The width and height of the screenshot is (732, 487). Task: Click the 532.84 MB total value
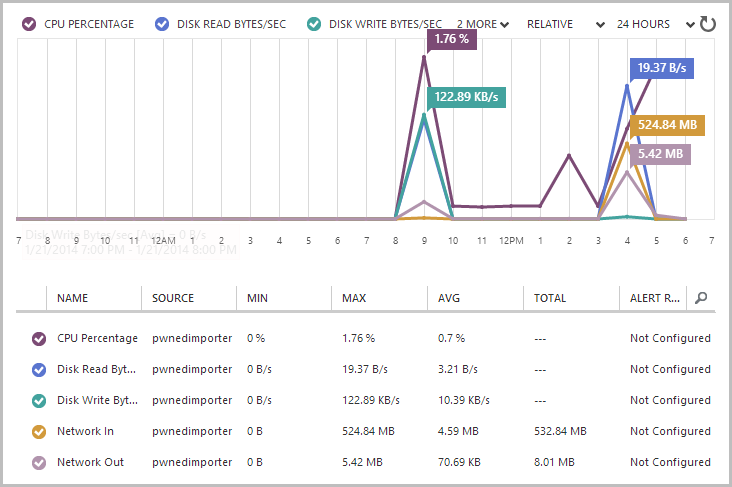[560, 431]
